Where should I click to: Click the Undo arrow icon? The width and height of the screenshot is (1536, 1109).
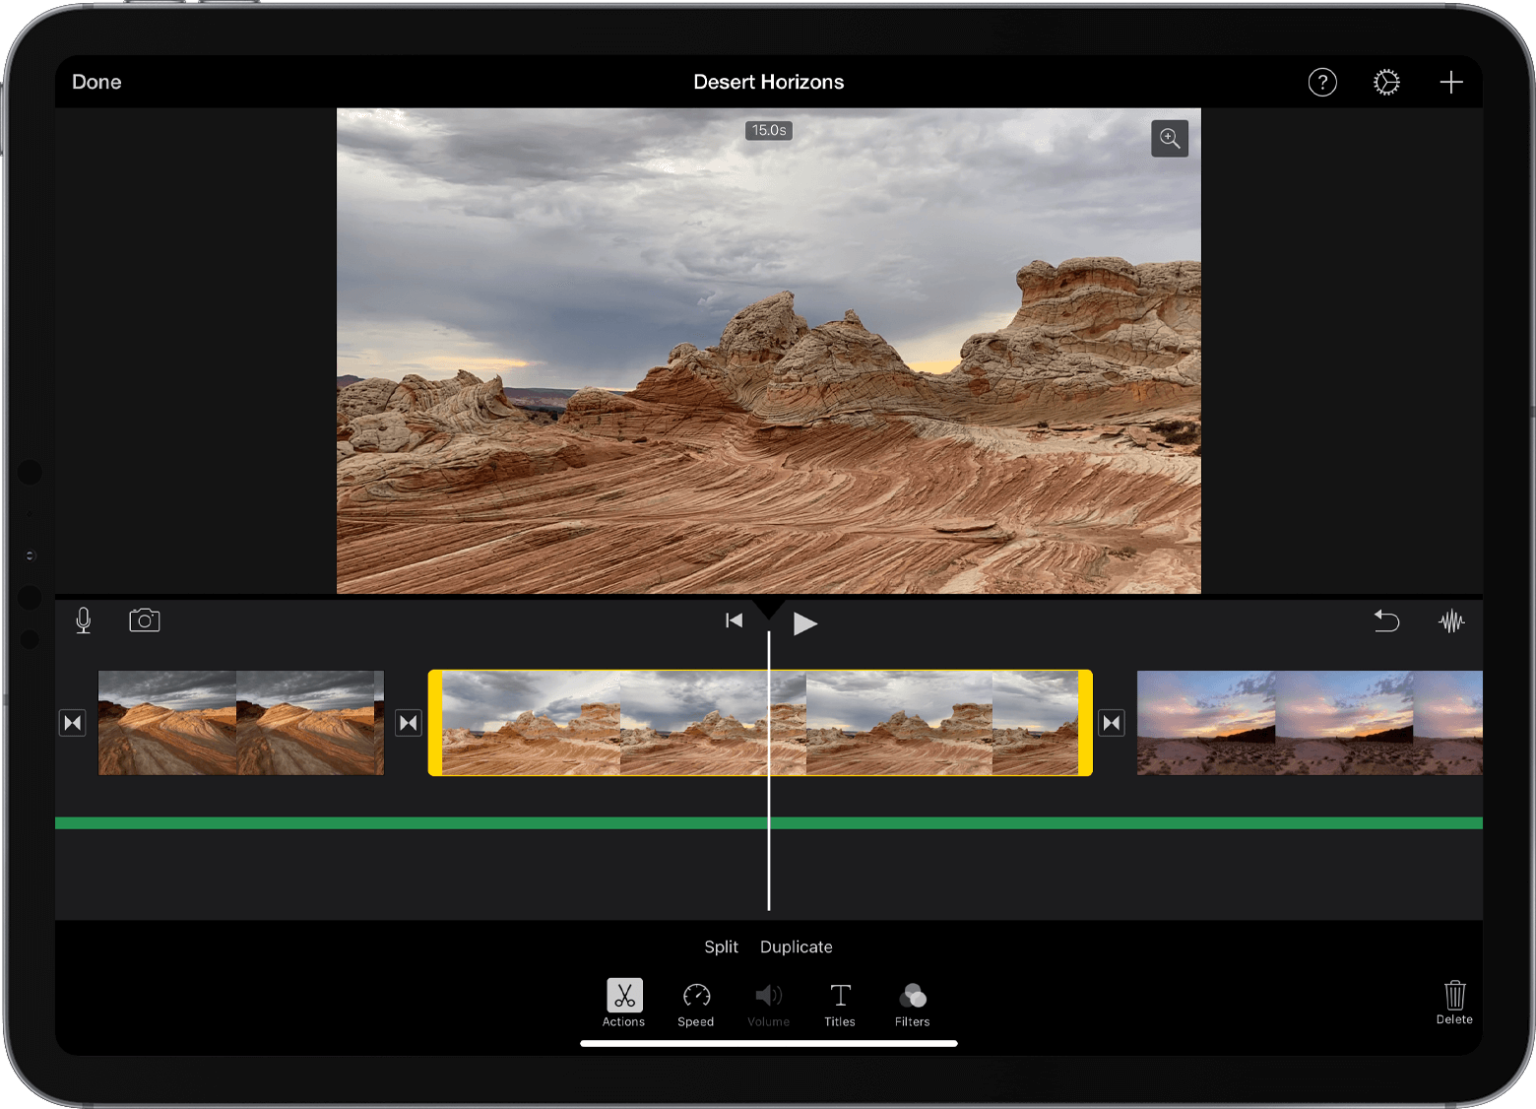tap(1386, 620)
